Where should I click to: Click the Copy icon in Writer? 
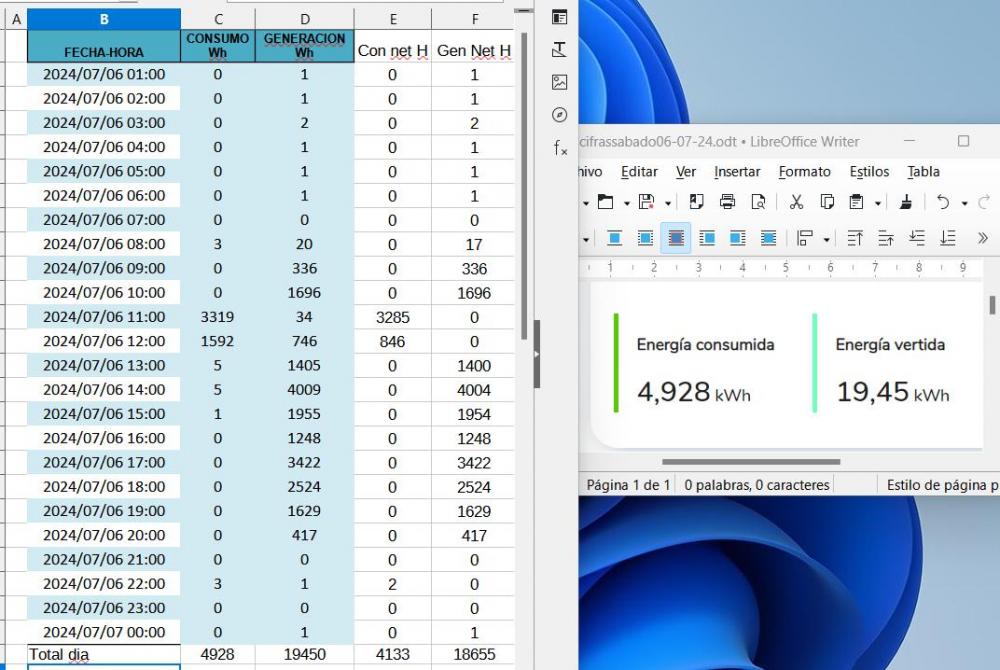click(827, 202)
